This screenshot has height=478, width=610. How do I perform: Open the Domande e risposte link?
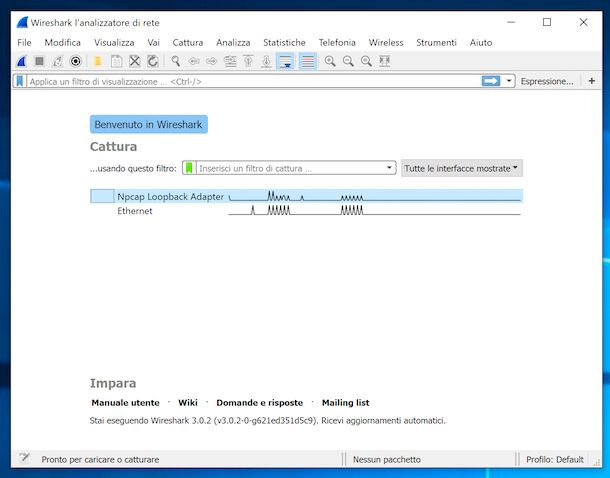(x=259, y=403)
